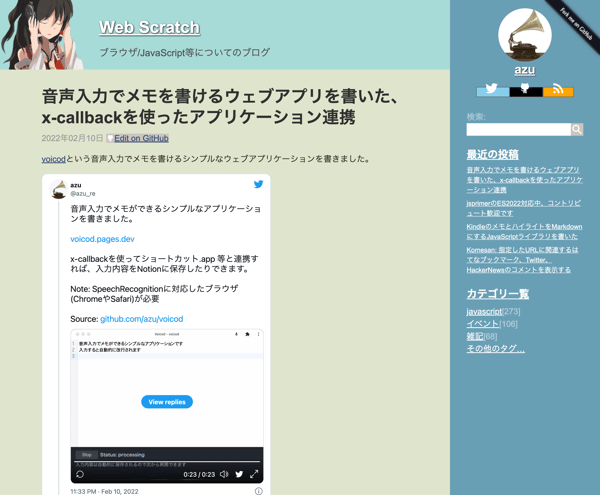The width and height of the screenshot is (600, 495).
Task: Click the azu display name in tweet
Action: tap(76, 185)
